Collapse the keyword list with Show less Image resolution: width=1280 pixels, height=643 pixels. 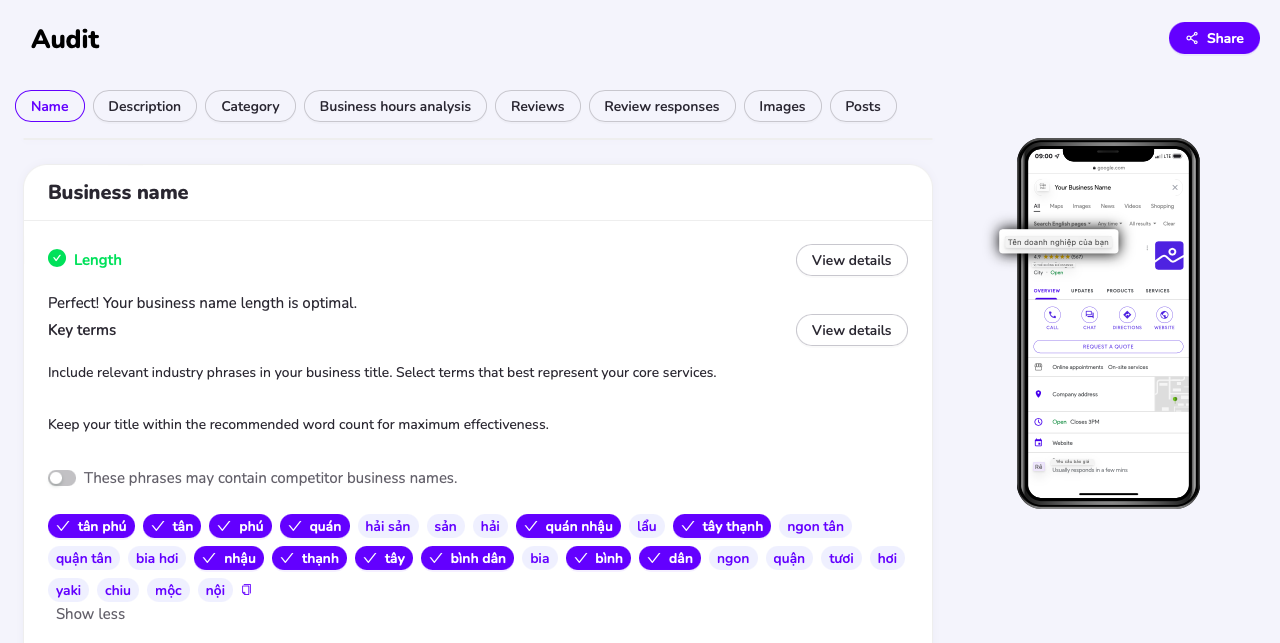[90, 614]
